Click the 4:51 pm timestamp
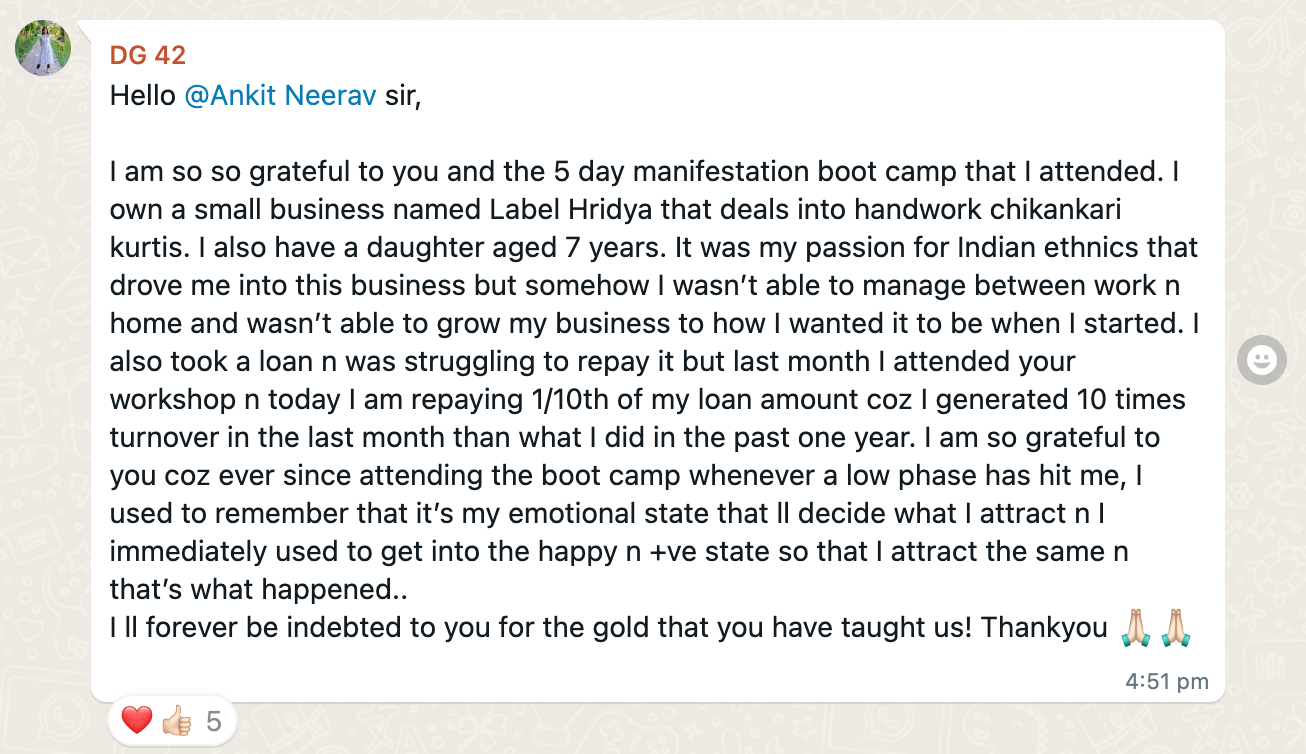Viewport: 1306px width, 754px height. (1166, 682)
